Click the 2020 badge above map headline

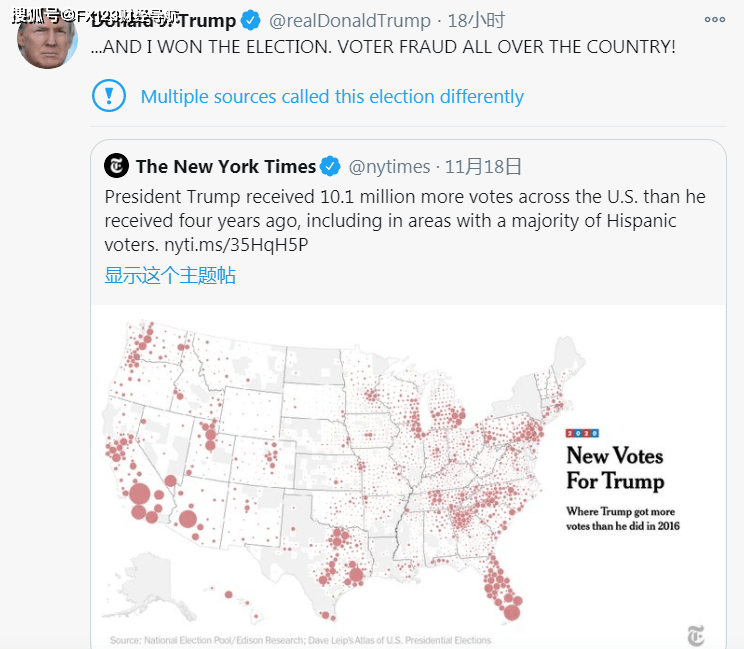(582, 433)
